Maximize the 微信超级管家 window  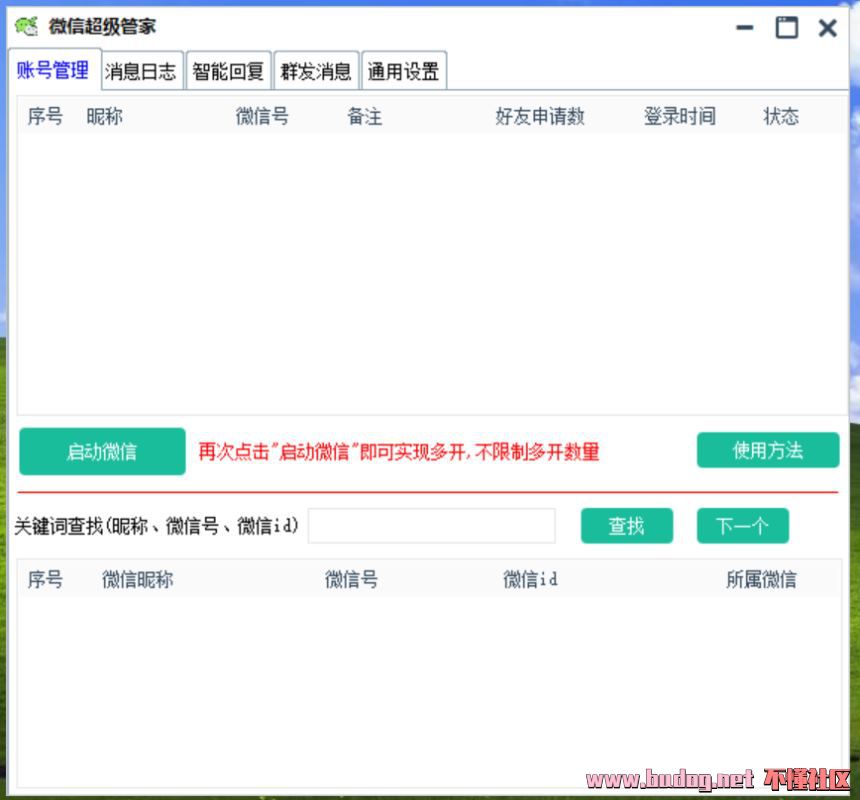point(787,27)
